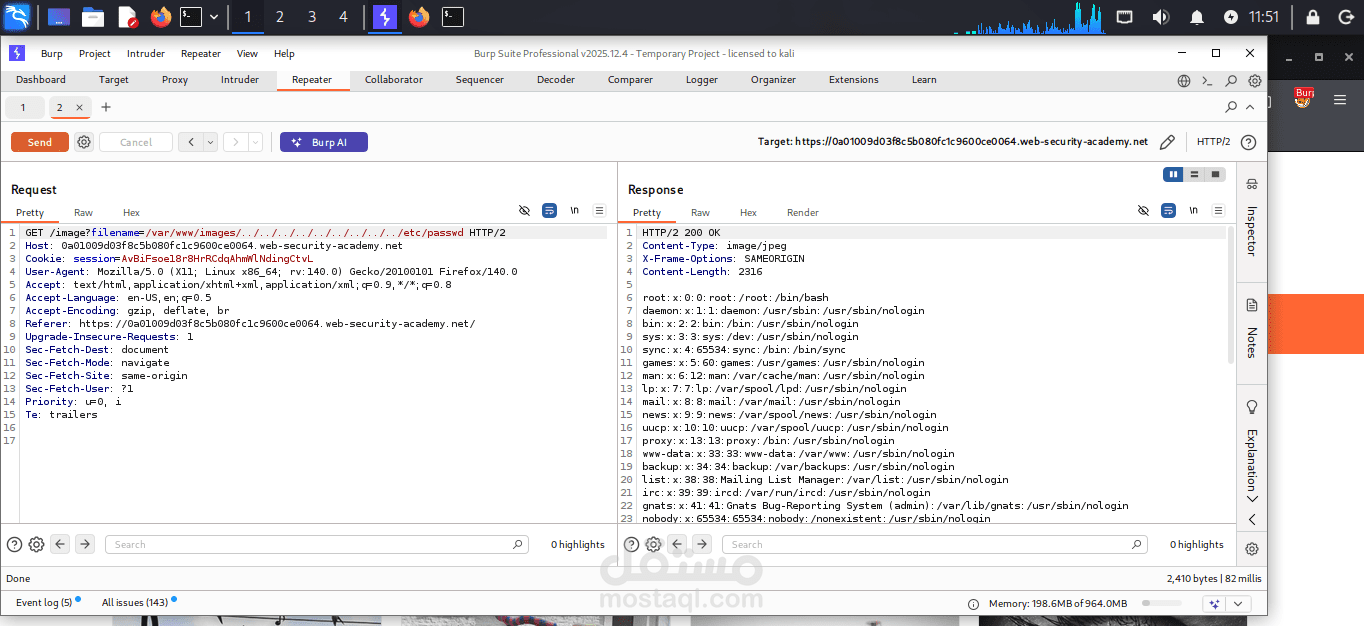Viewport: 1364px width, 626px height.
Task: Toggle line wrap in the request editor
Action: point(549,210)
